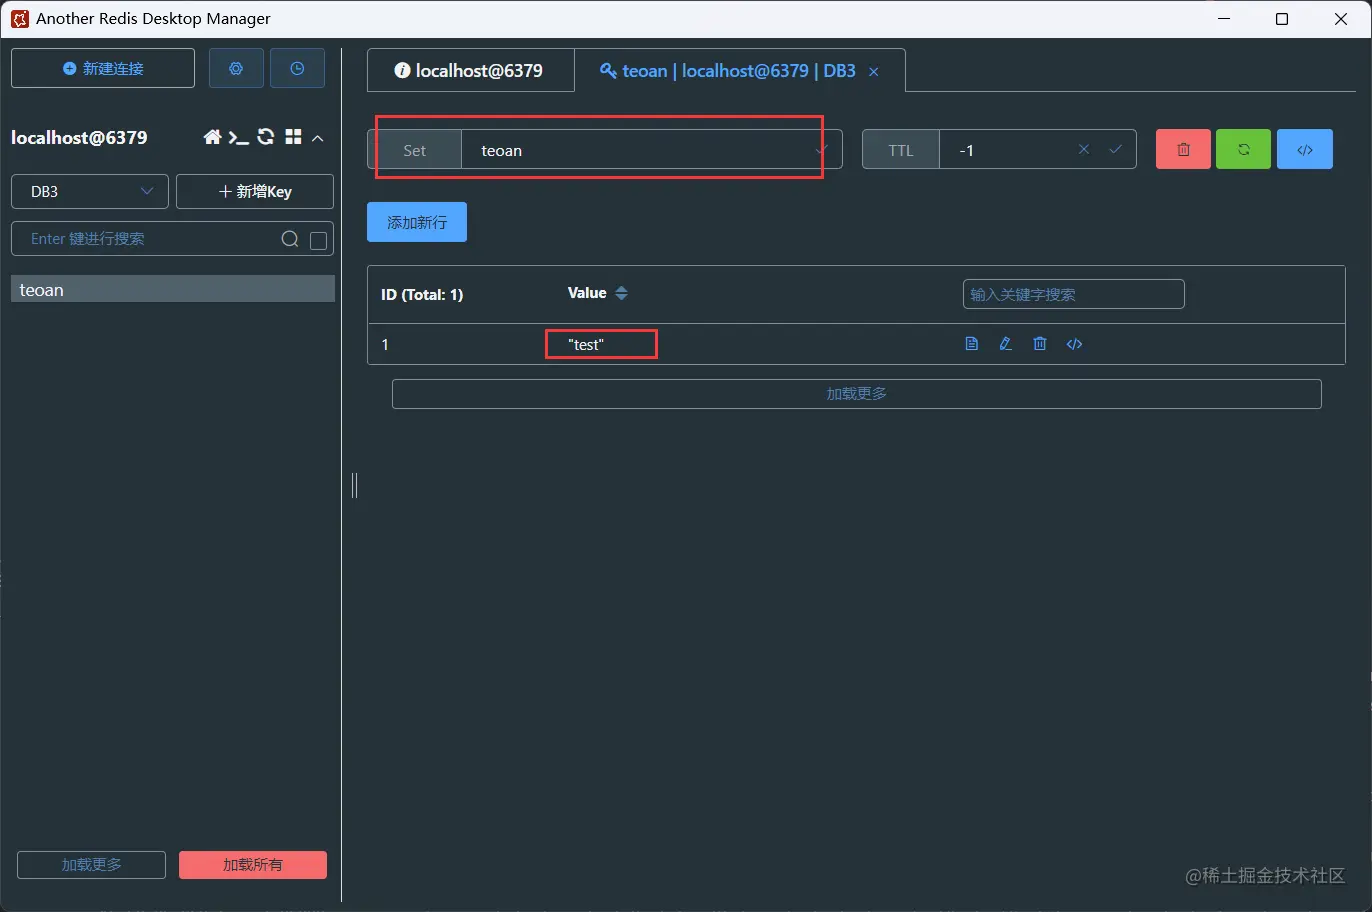The height and width of the screenshot is (912, 1372).
Task: Click the 新增Key button
Action: (x=255, y=191)
